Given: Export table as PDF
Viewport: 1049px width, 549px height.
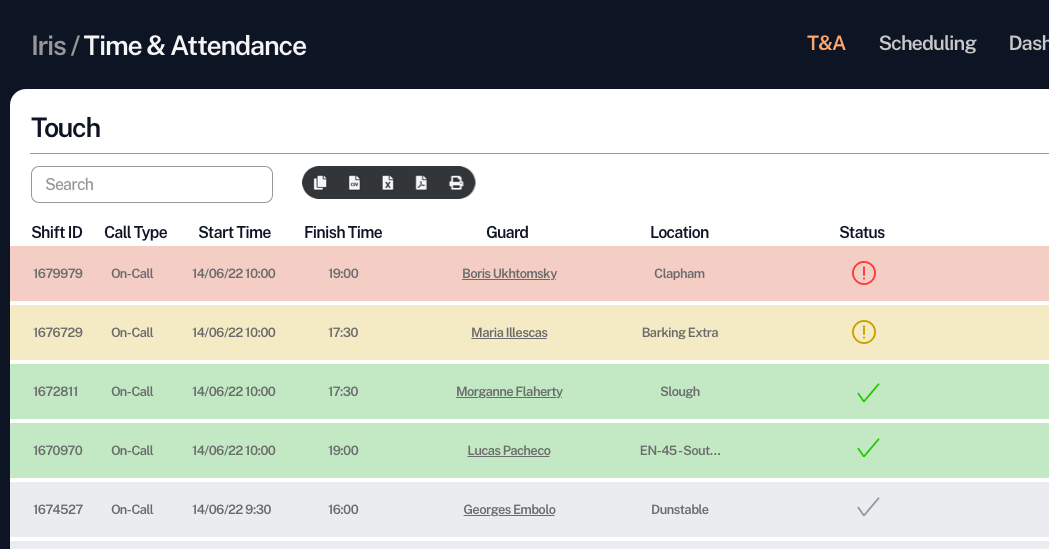Looking at the screenshot, I should pyautogui.click(x=422, y=183).
